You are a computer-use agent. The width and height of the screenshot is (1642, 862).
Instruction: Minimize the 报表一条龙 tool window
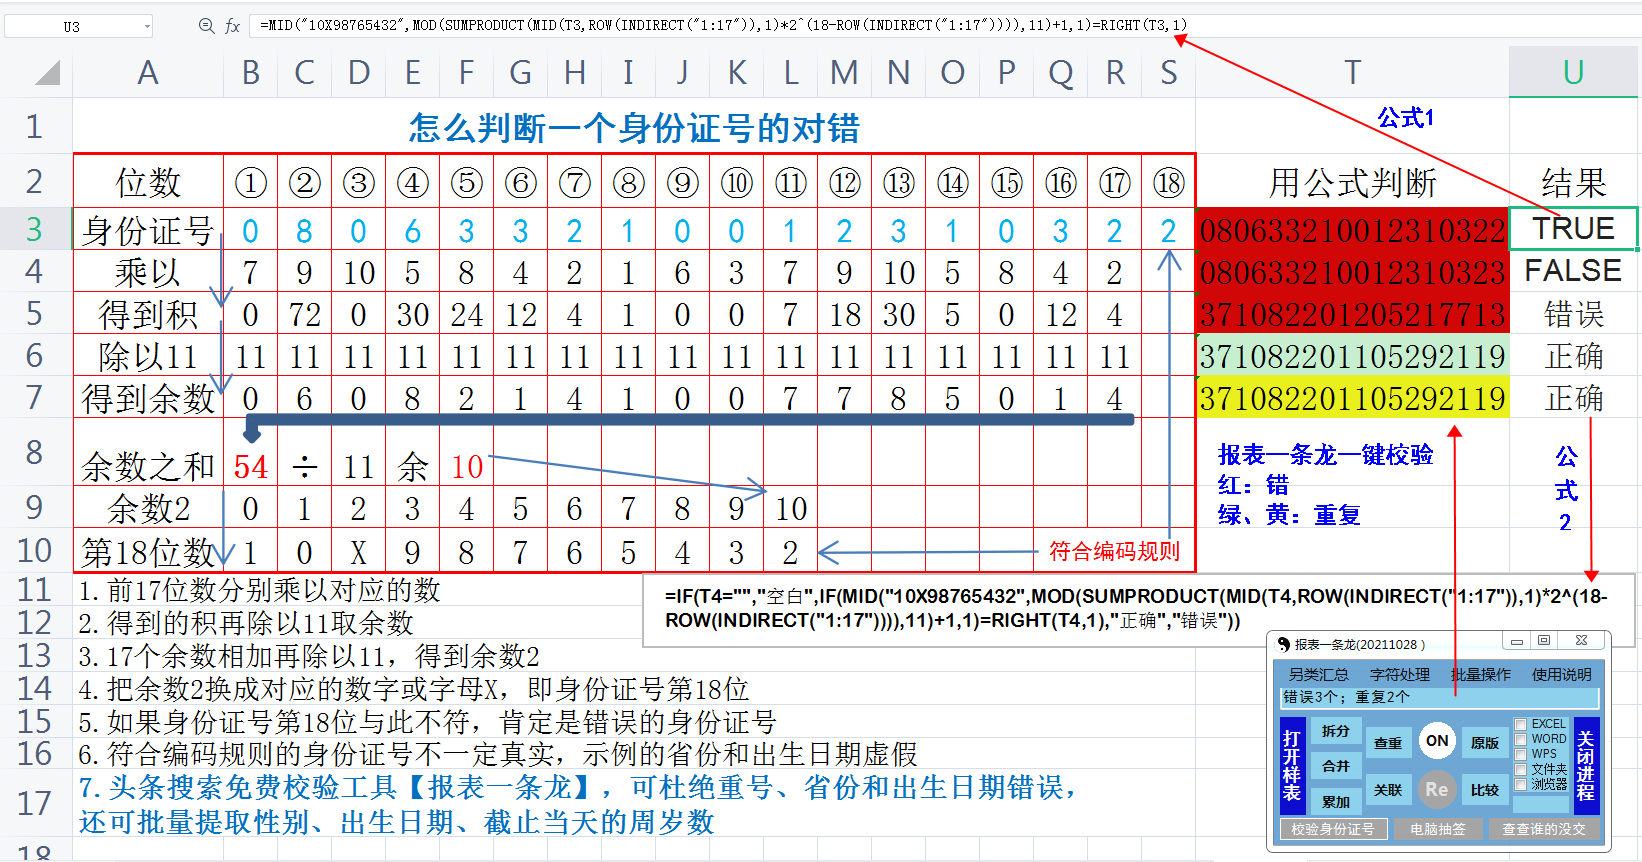(x=1517, y=641)
